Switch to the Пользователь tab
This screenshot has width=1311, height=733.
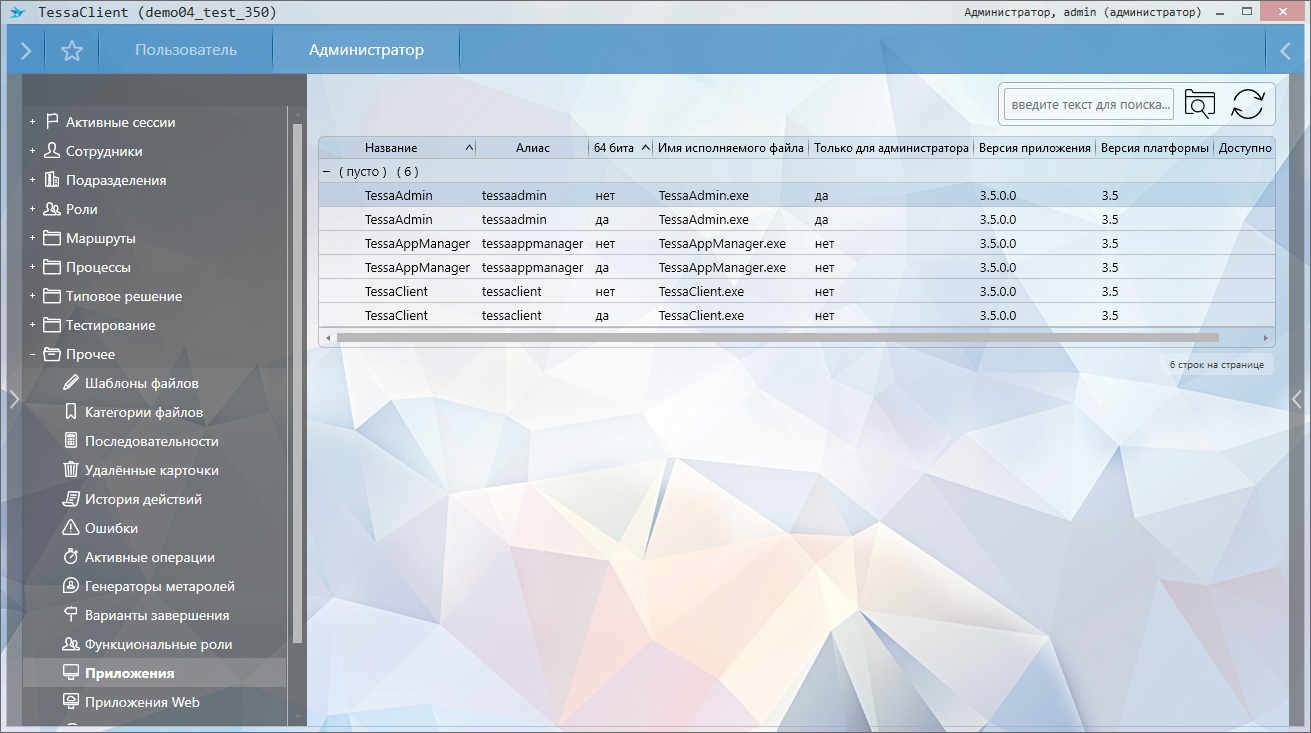tap(186, 50)
